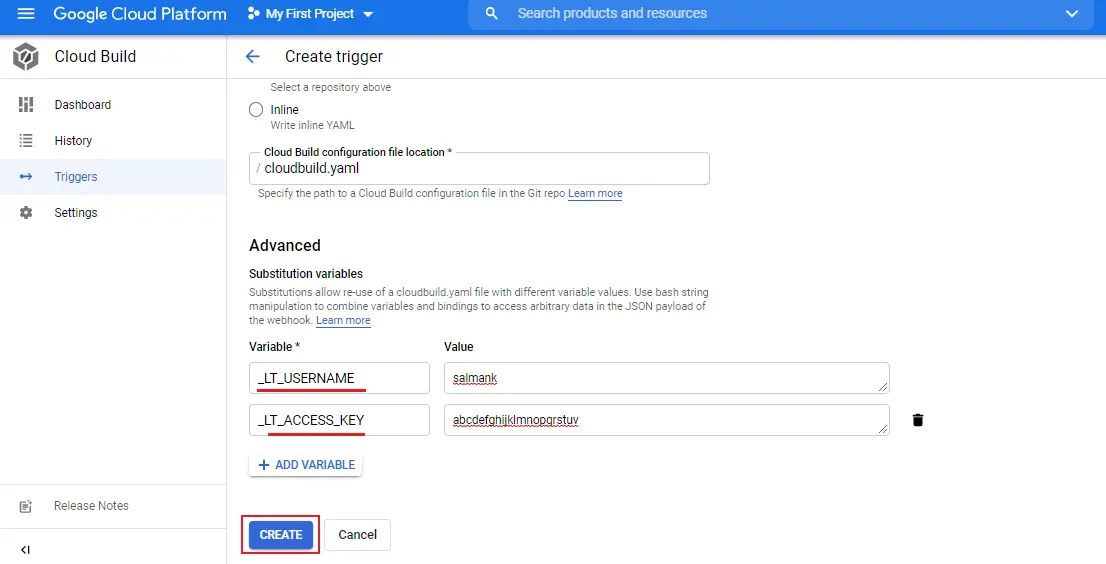Viewport: 1106px width, 564px height.
Task: Click the CREATE button
Action: (x=281, y=534)
